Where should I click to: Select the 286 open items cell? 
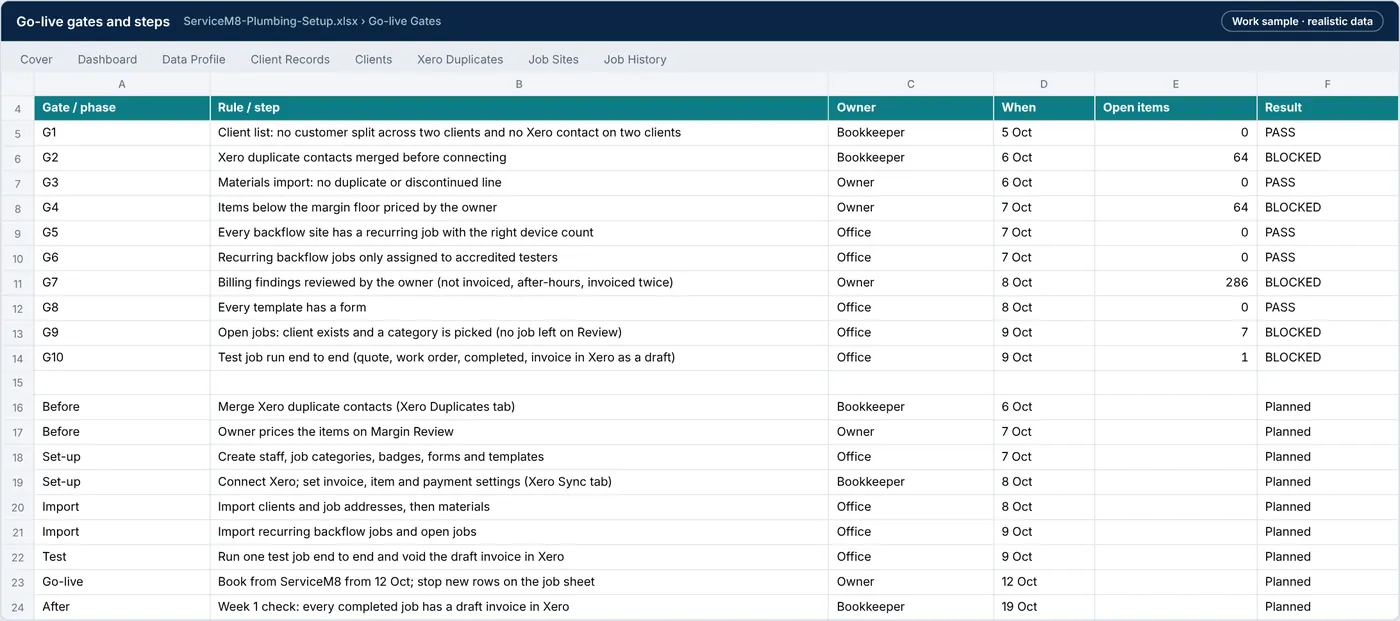click(1176, 283)
